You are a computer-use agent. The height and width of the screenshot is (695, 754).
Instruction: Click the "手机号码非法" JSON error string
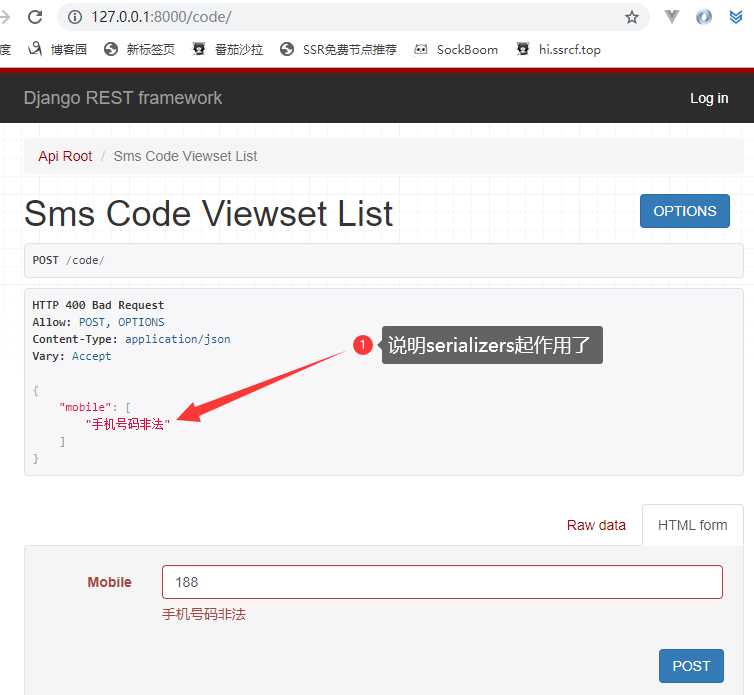coord(127,424)
